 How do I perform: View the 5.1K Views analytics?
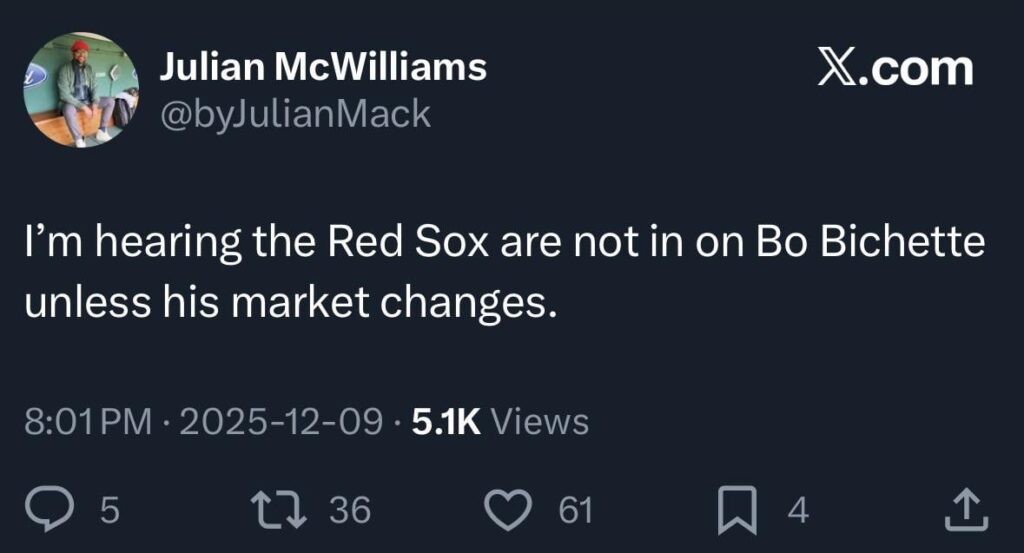[x=500, y=422]
